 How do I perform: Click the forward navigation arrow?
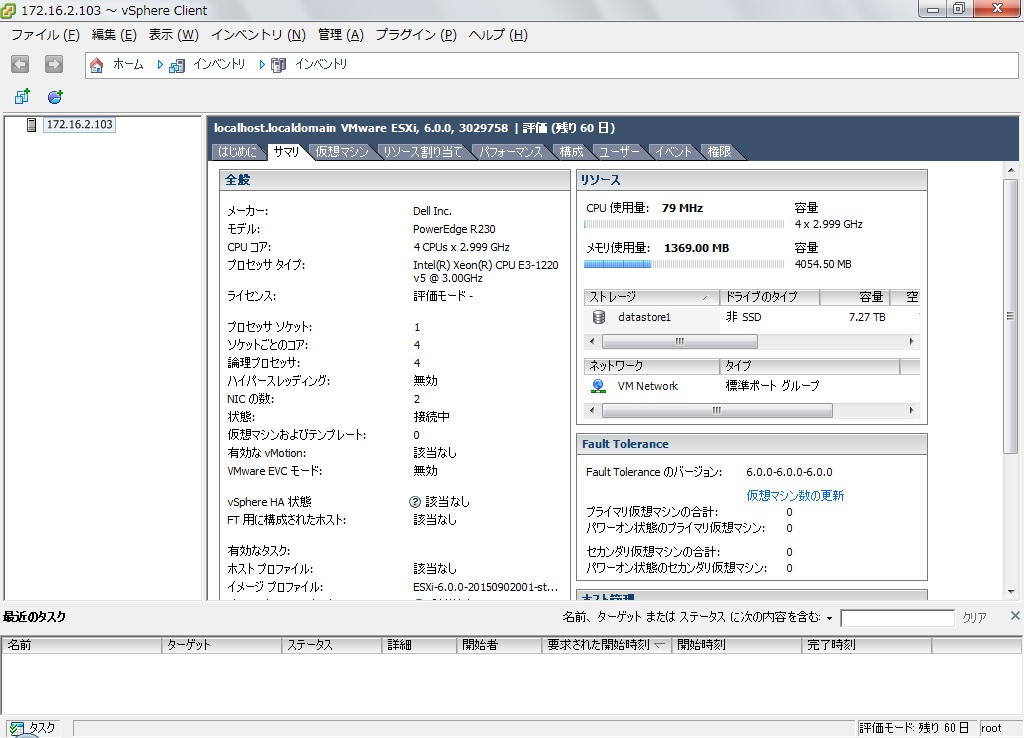[x=54, y=64]
